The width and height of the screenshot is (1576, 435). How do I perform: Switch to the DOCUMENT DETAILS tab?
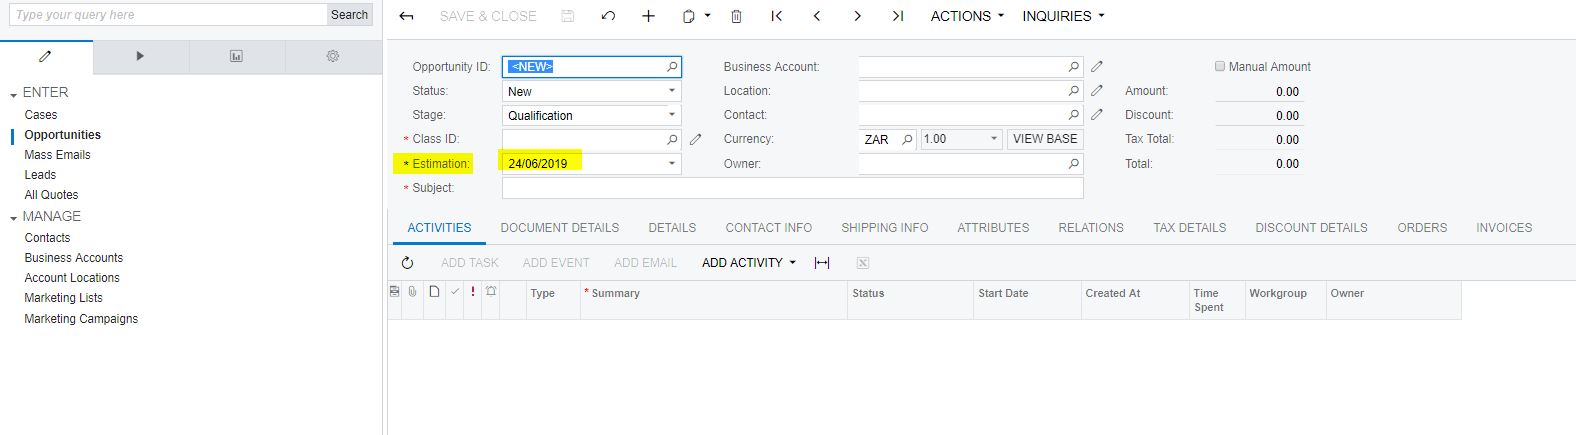[x=559, y=228]
